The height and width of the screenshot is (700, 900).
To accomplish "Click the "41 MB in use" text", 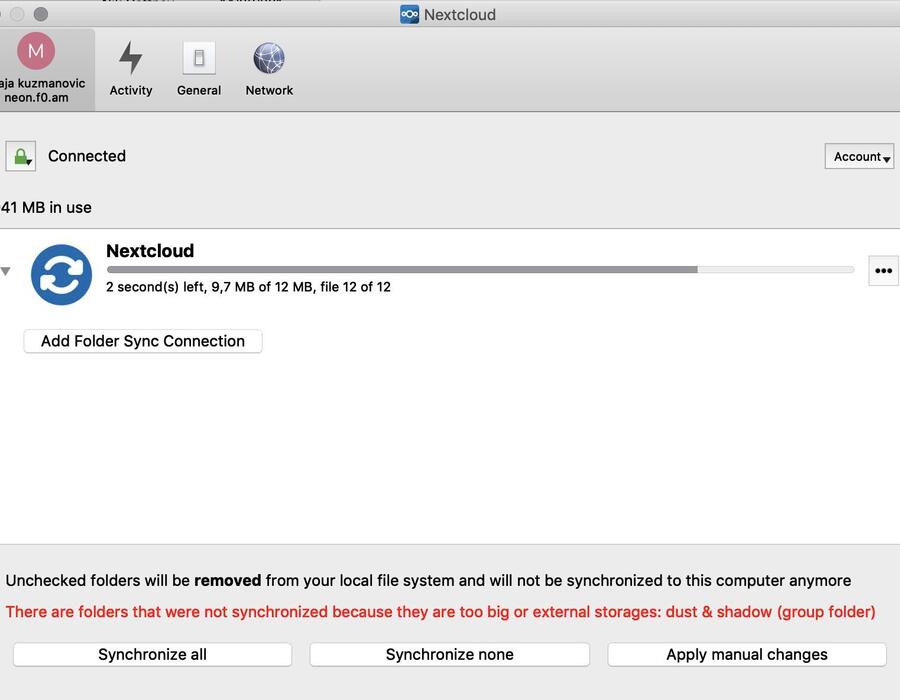I will [x=46, y=207].
